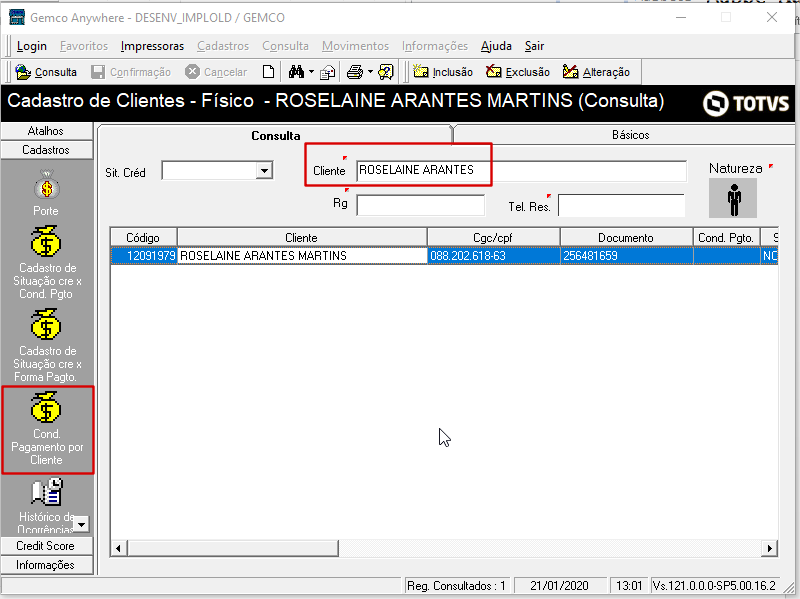The image size is (800, 599).
Task: Open the binoculars dropdown arrow
Action: (311, 72)
